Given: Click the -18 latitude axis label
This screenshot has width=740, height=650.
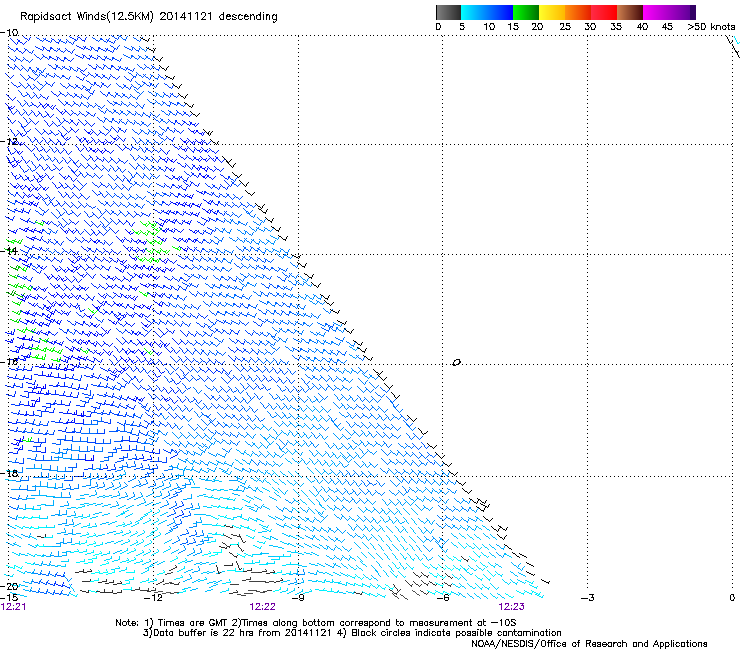Looking at the screenshot, I should (9, 473).
